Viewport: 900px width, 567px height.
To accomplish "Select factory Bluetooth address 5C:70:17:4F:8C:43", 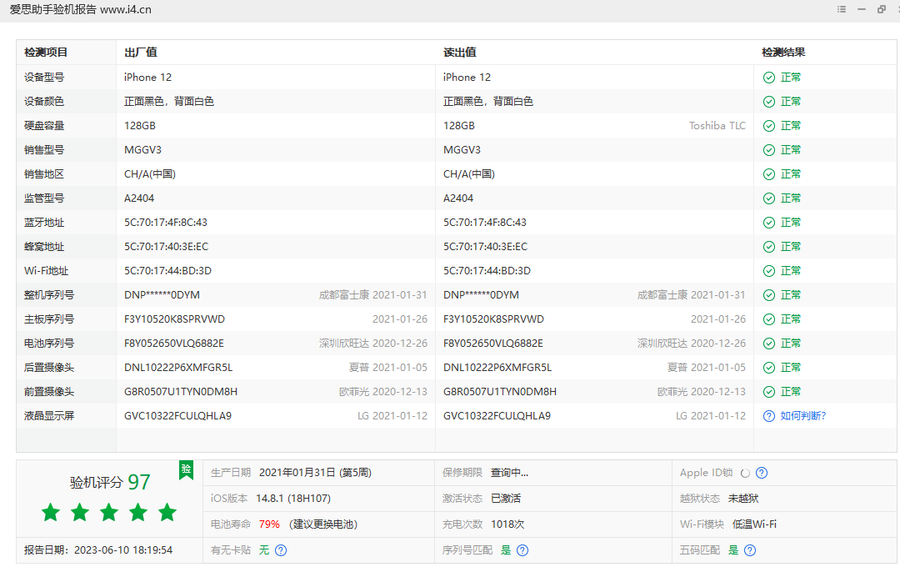I will pyautogui.click(x=166, y=223).
